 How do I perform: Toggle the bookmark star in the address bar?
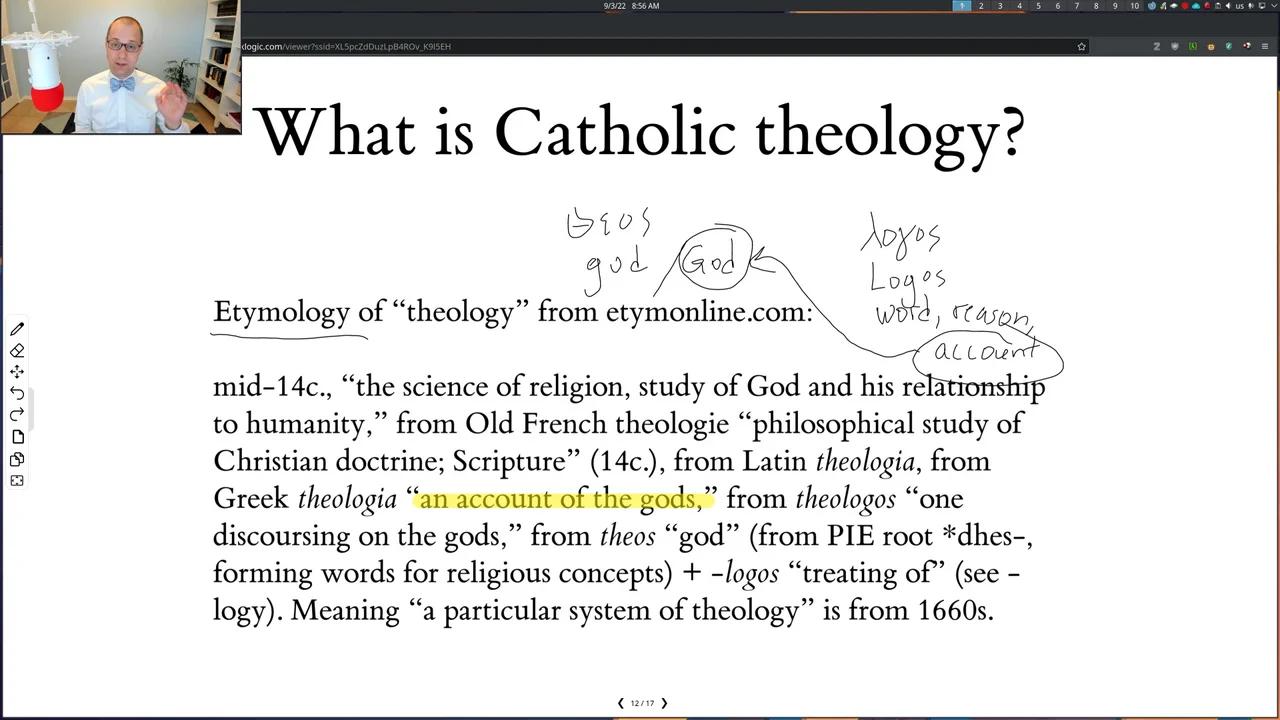(1081, 46)
